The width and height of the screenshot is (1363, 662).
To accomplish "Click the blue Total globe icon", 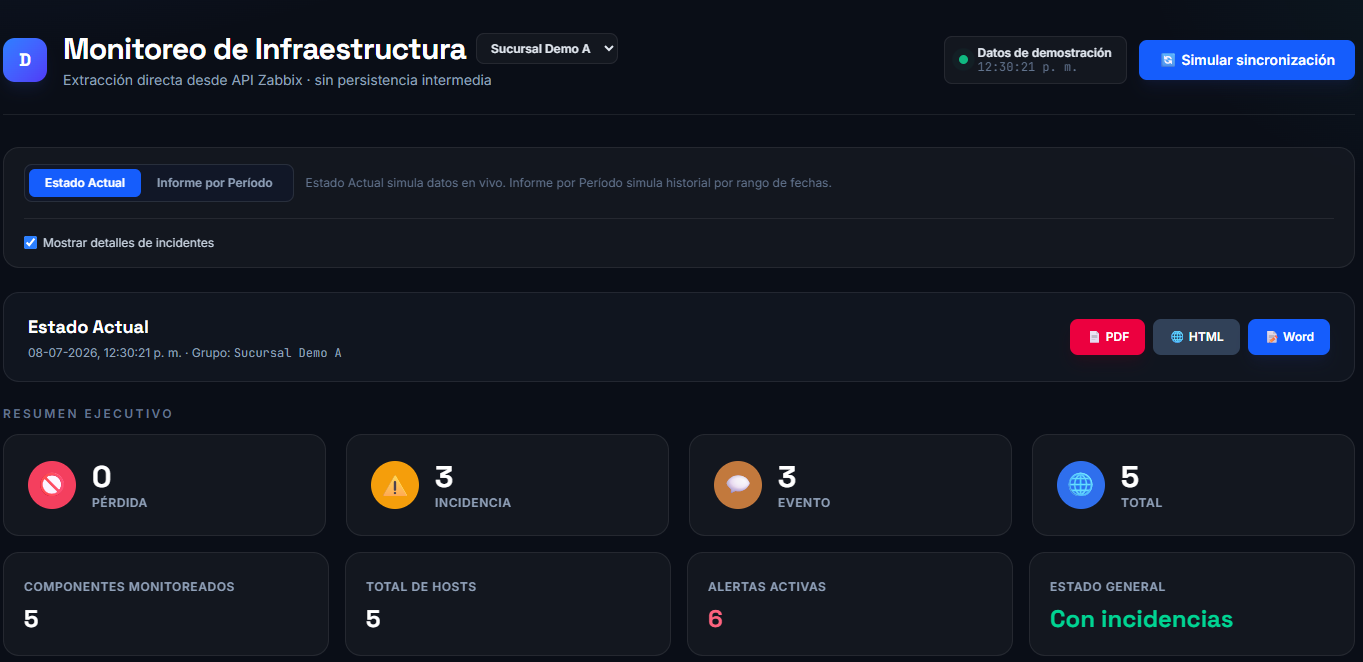I will pyautogui.click(x=1081, y=485).
